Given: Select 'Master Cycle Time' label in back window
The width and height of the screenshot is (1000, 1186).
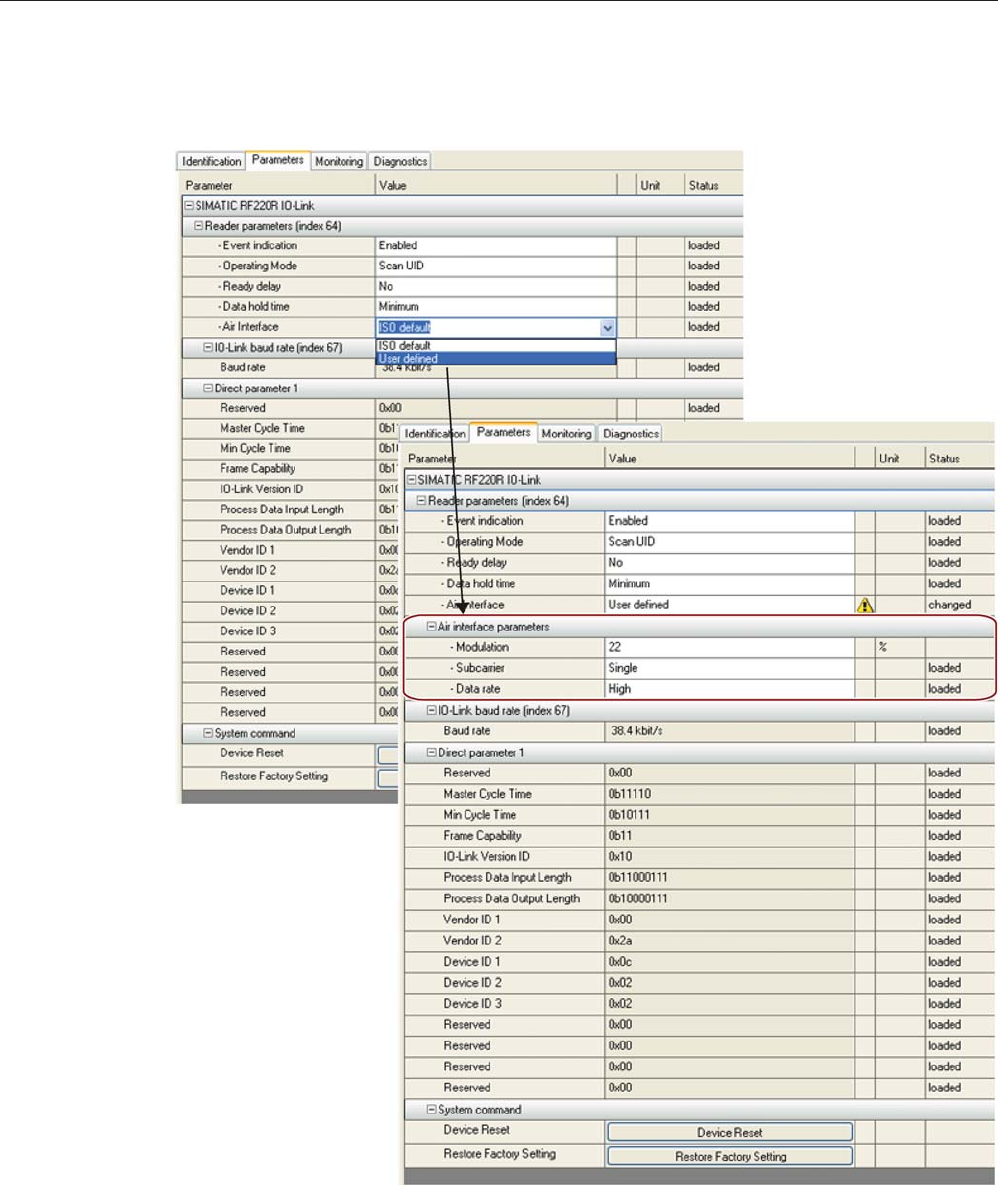Looking at the screenshot, I should (x=262, y=428).
